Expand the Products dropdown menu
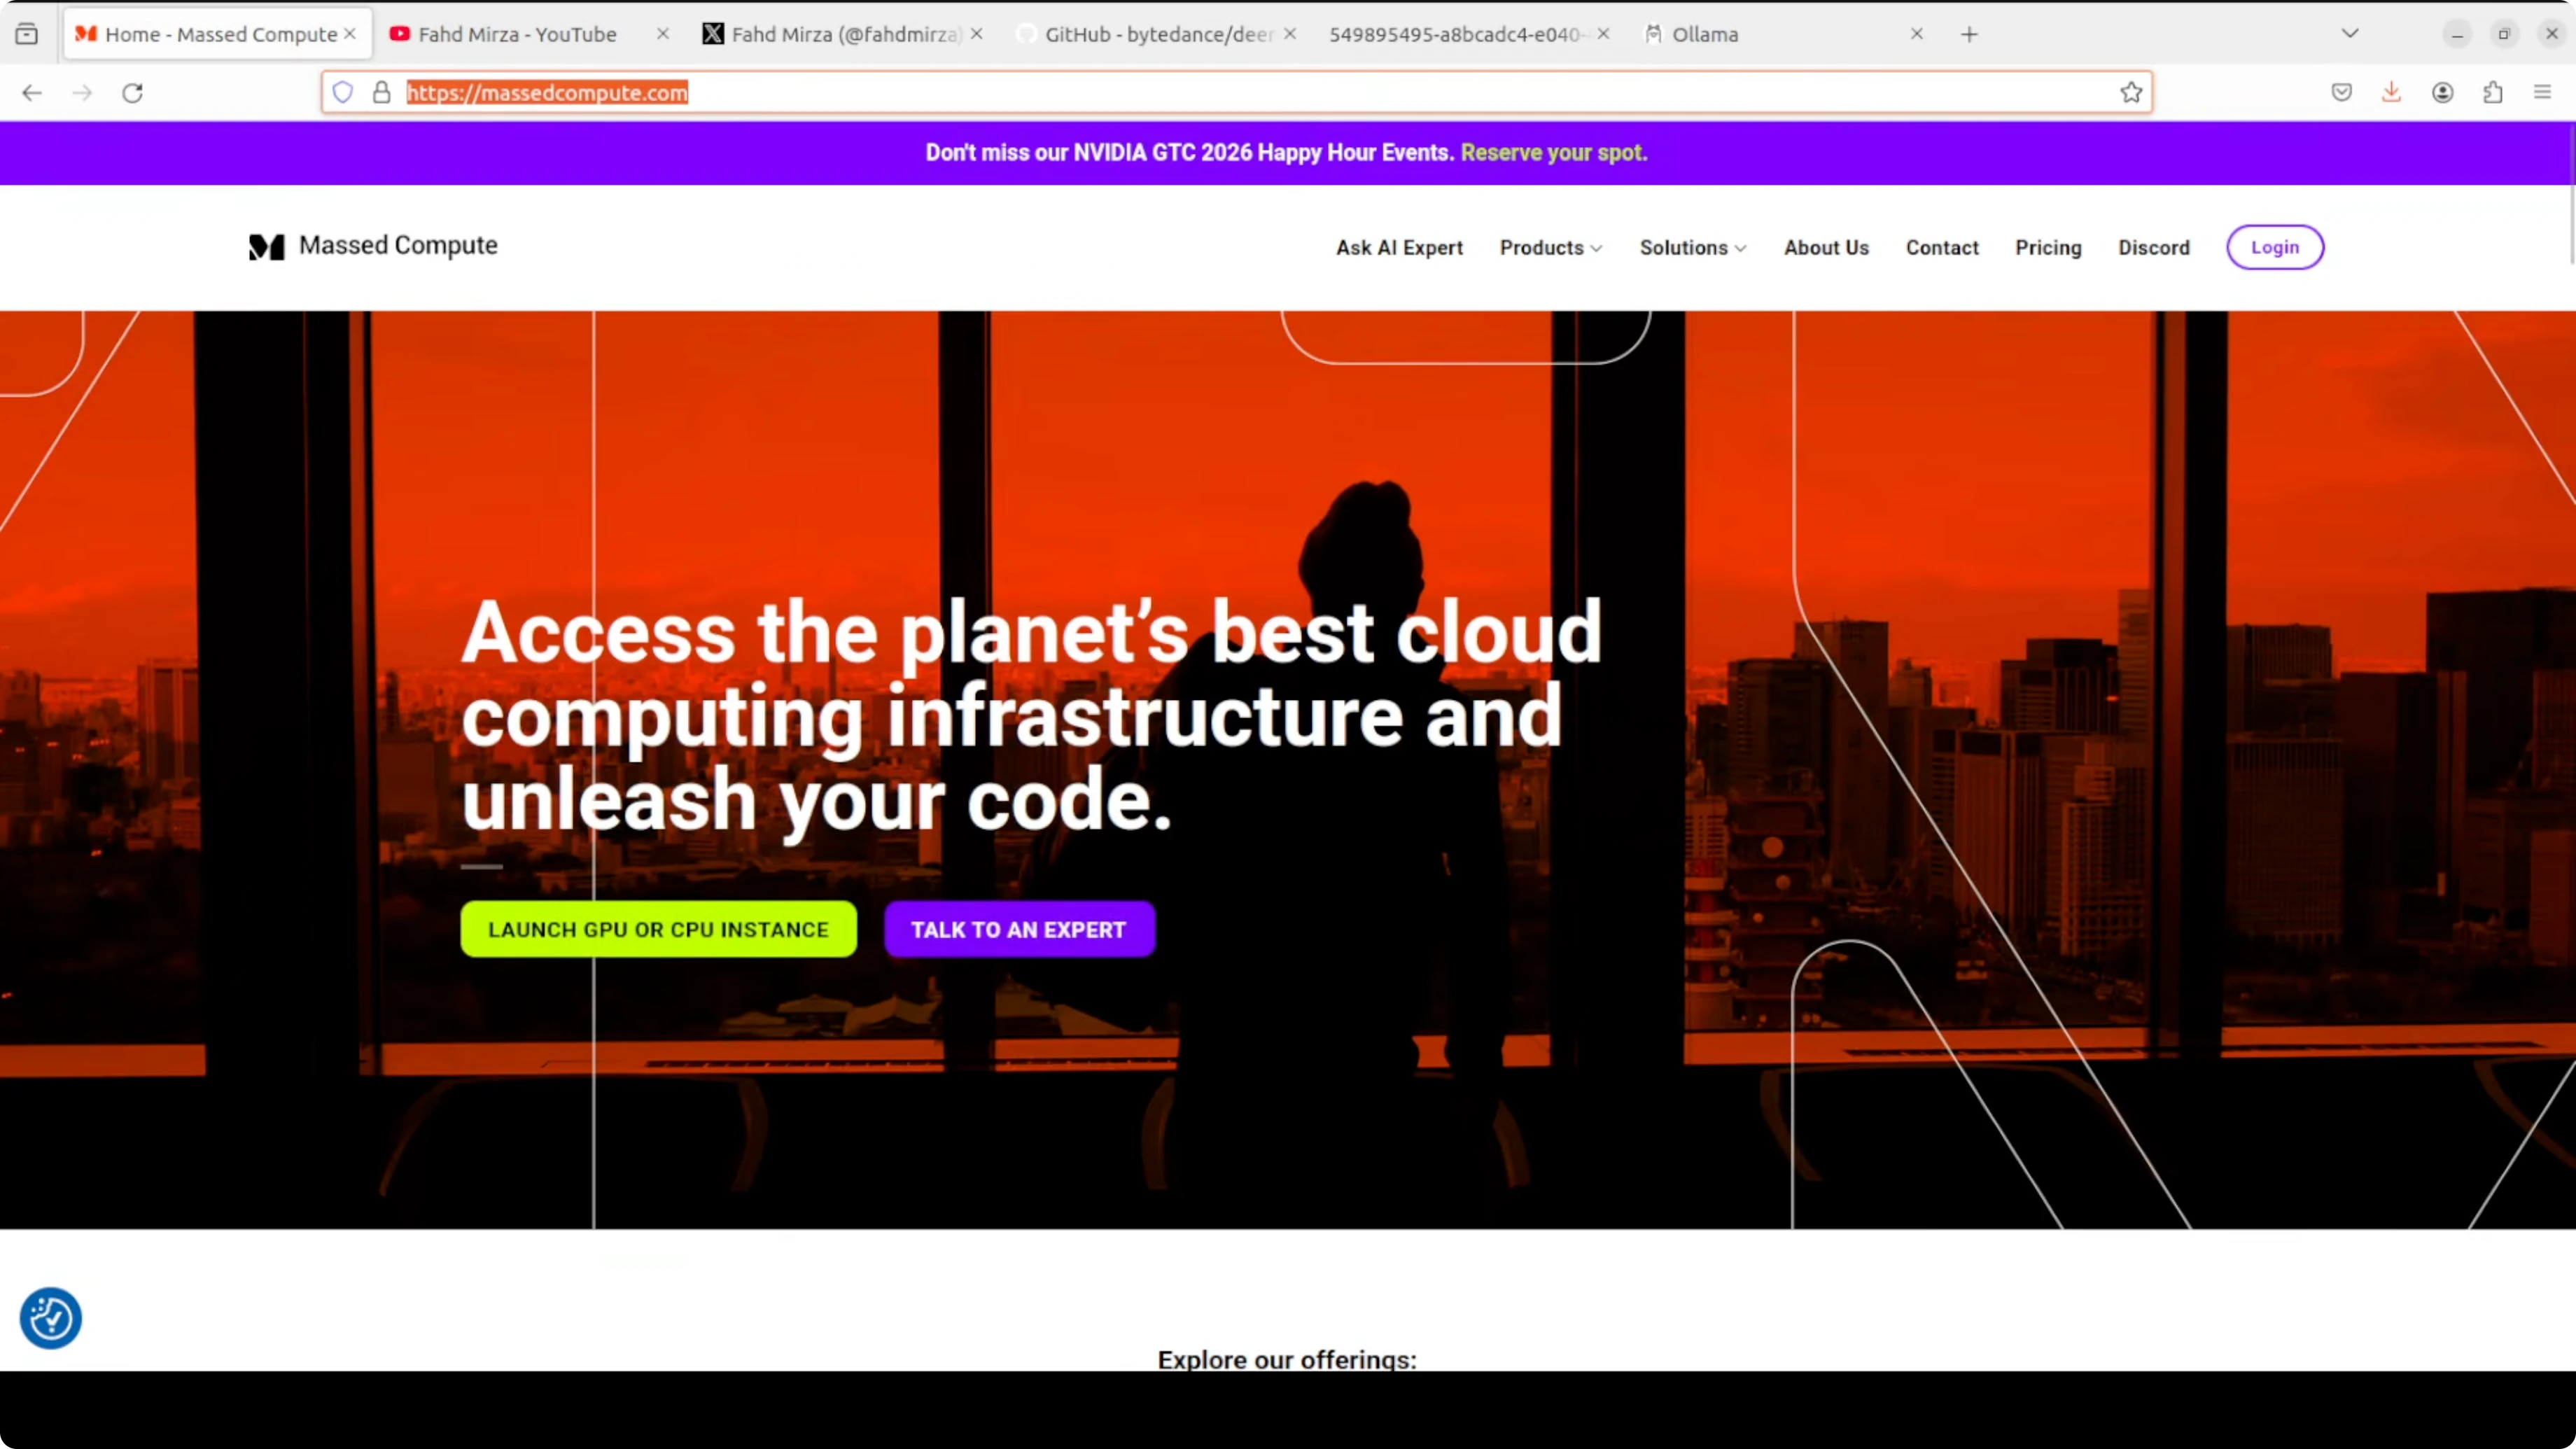 click(x=1550, y=248)
